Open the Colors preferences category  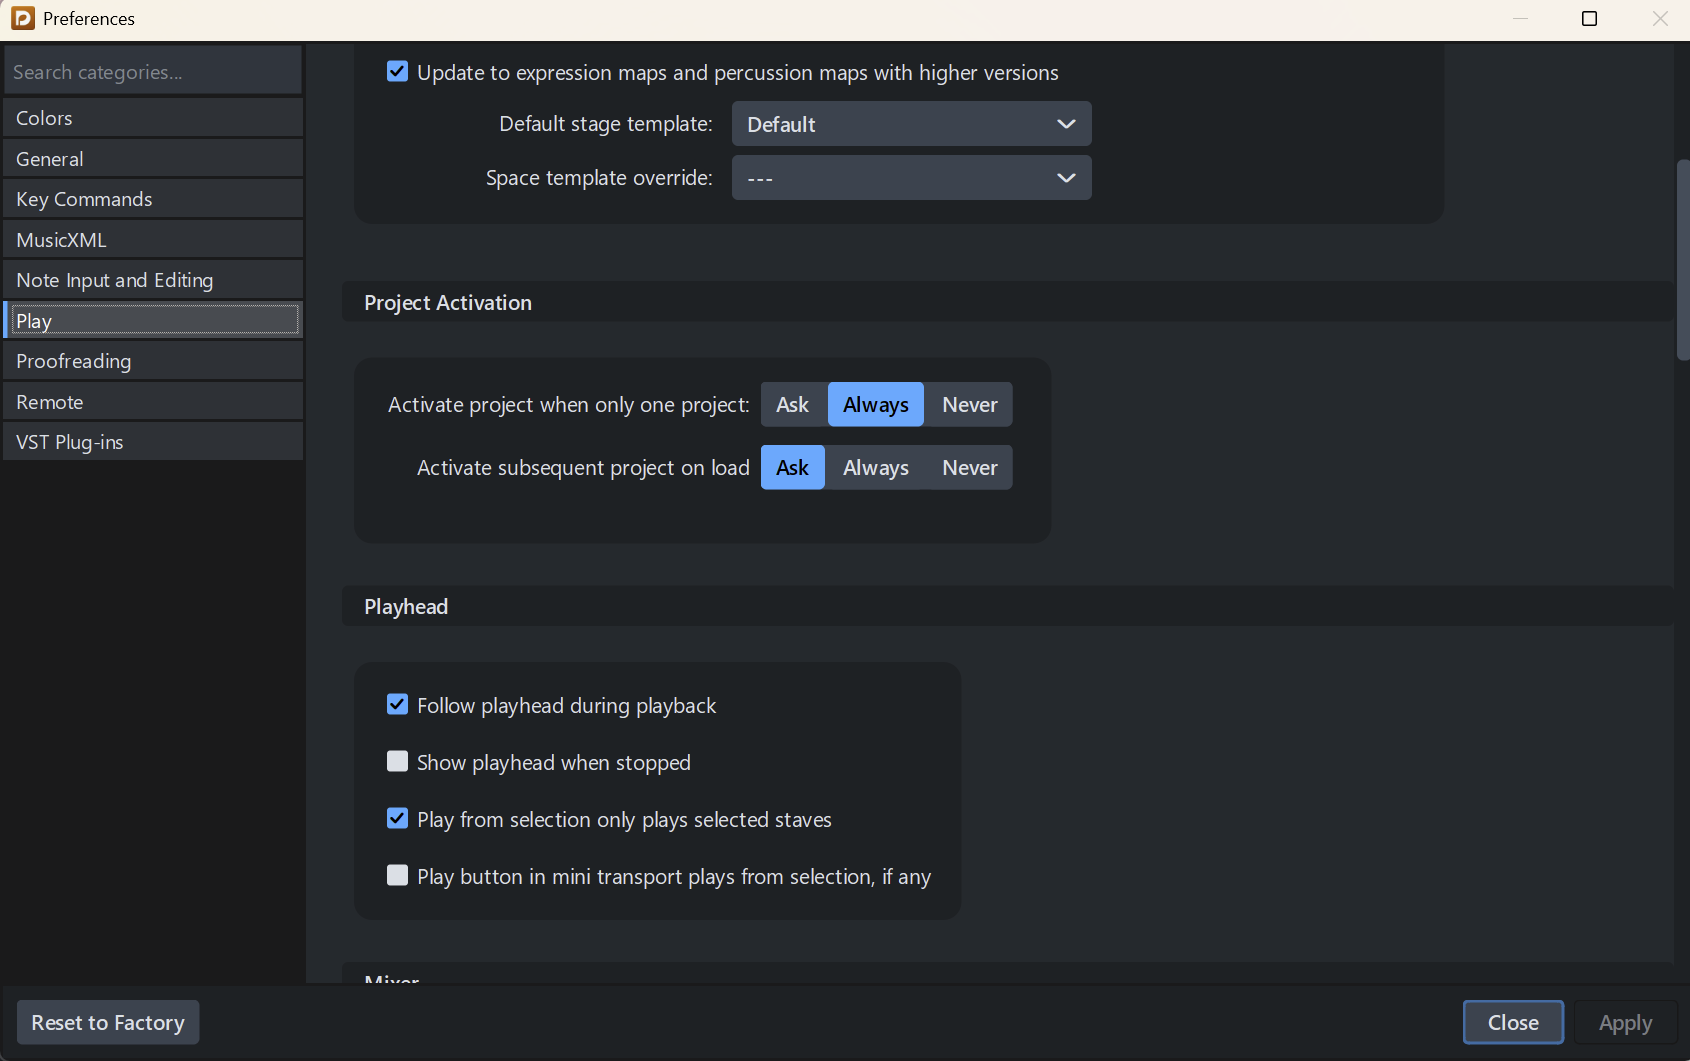click(152, 118)
